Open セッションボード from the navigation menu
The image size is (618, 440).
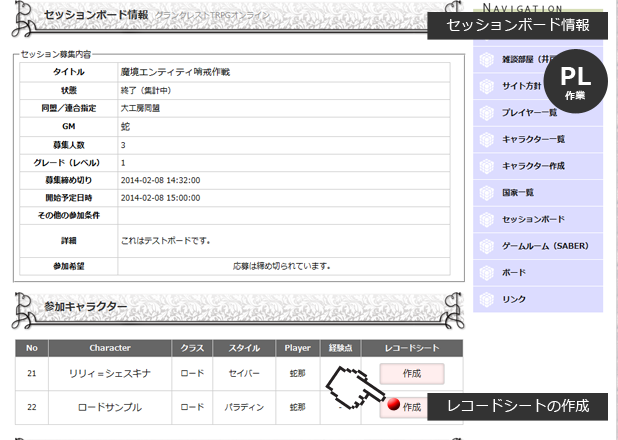click(x=533, y=219)
